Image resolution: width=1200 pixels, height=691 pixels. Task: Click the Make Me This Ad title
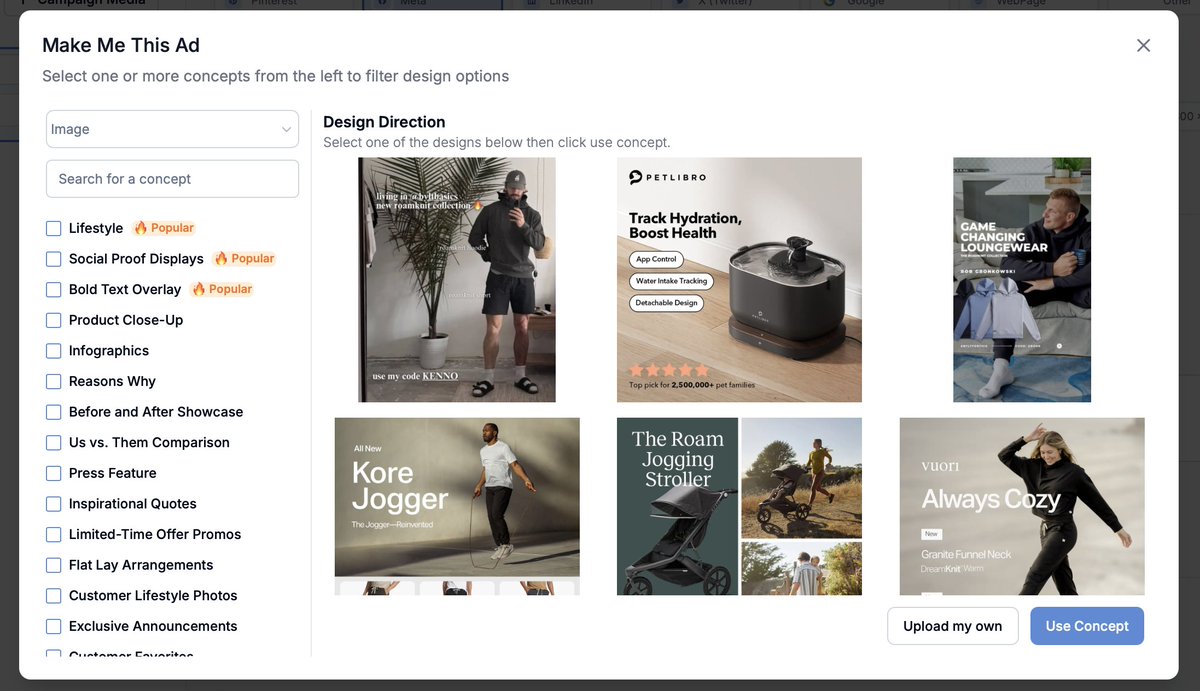coord(121,45)
